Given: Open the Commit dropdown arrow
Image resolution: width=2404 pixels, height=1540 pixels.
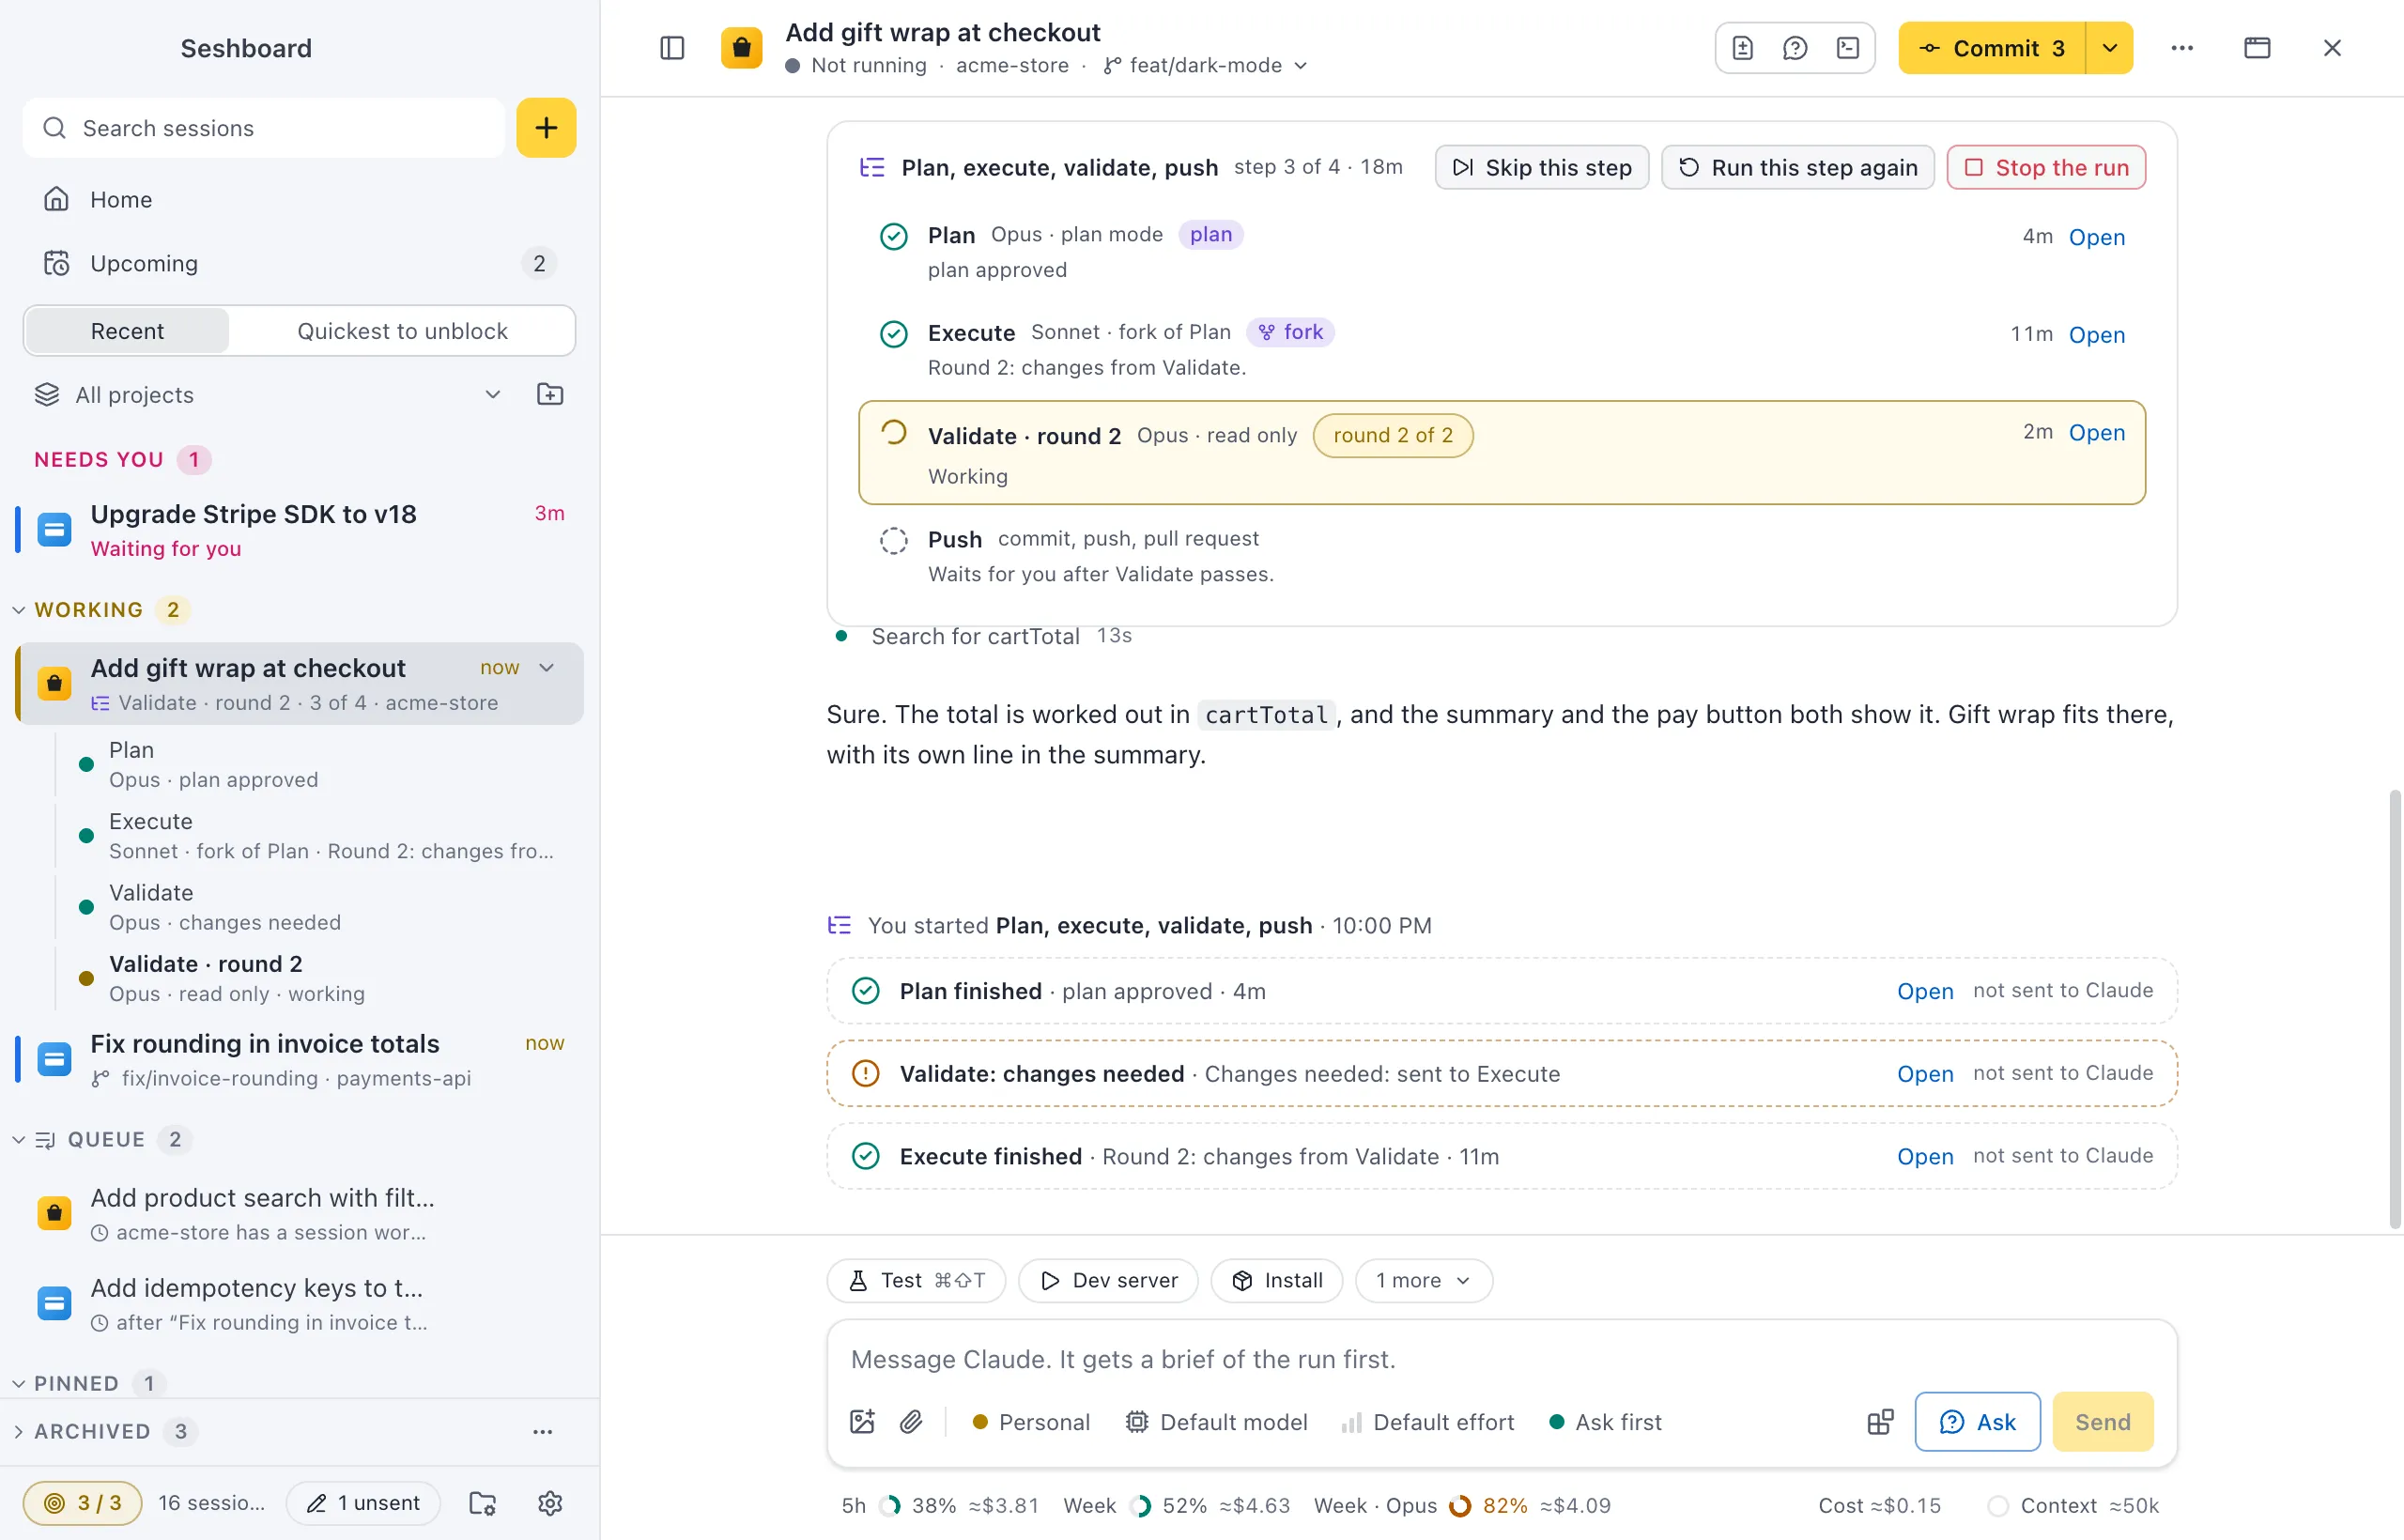Looking at the screenshot, I should tap(2110, 48).
